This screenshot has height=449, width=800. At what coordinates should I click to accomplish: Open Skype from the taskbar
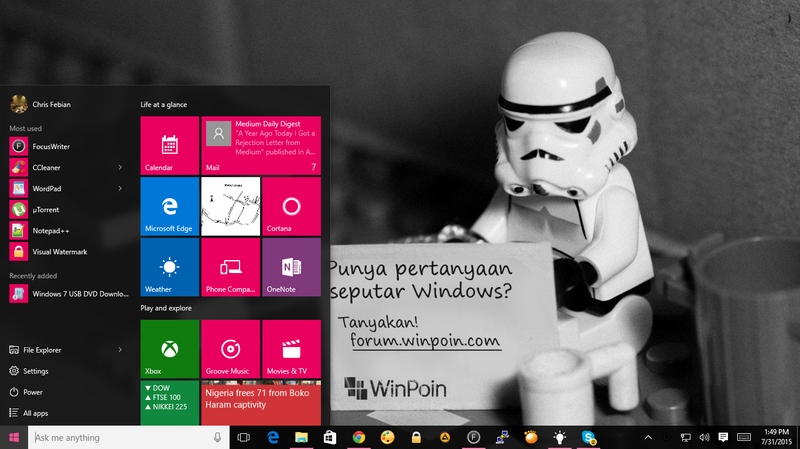pos(588,437)
